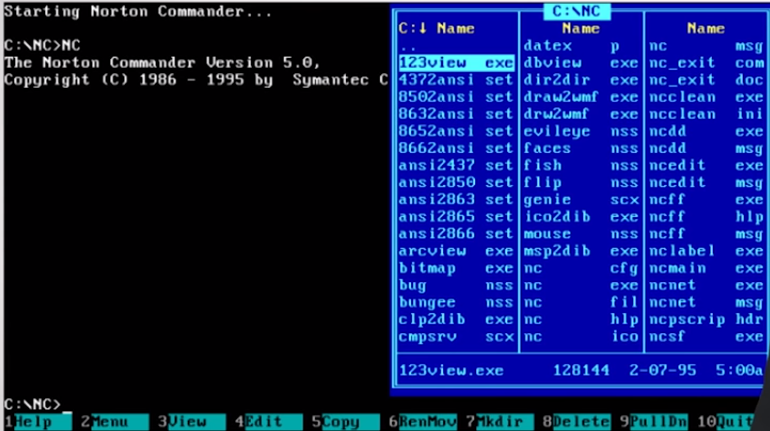Select file clp2dib exe

tap(456, 319)
